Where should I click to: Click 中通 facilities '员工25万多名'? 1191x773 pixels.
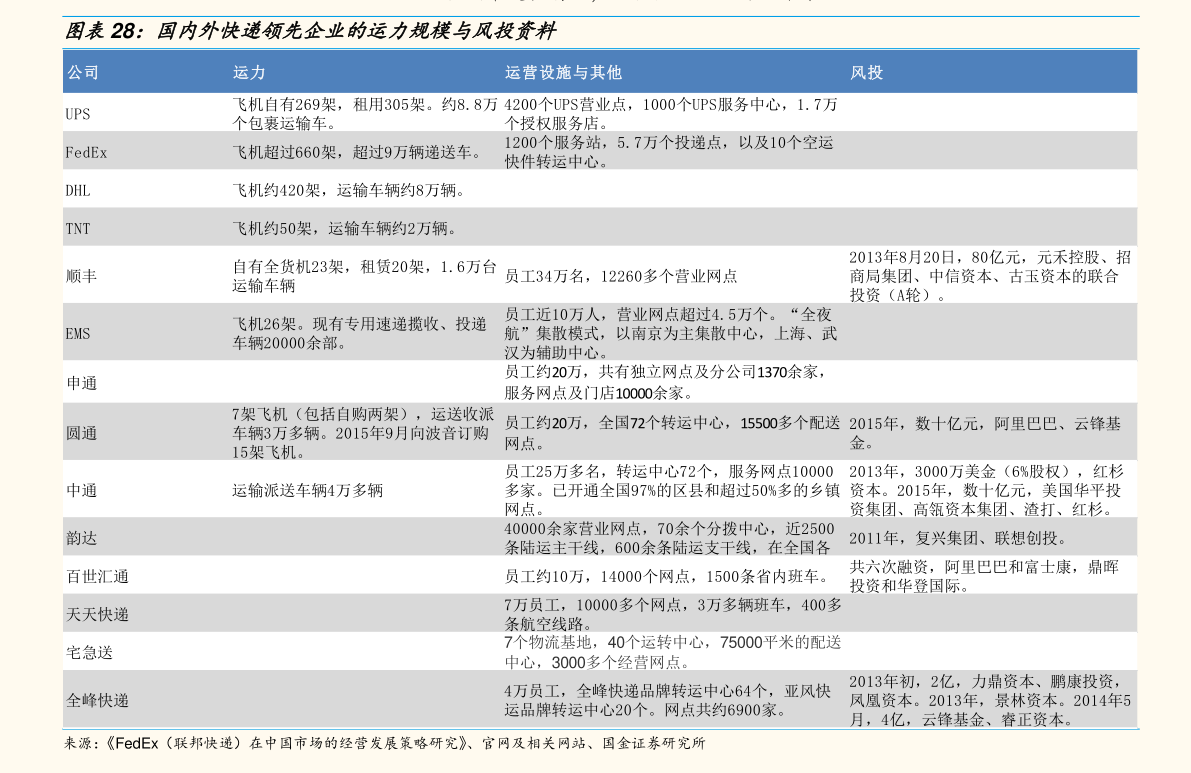tap(552, 472)
